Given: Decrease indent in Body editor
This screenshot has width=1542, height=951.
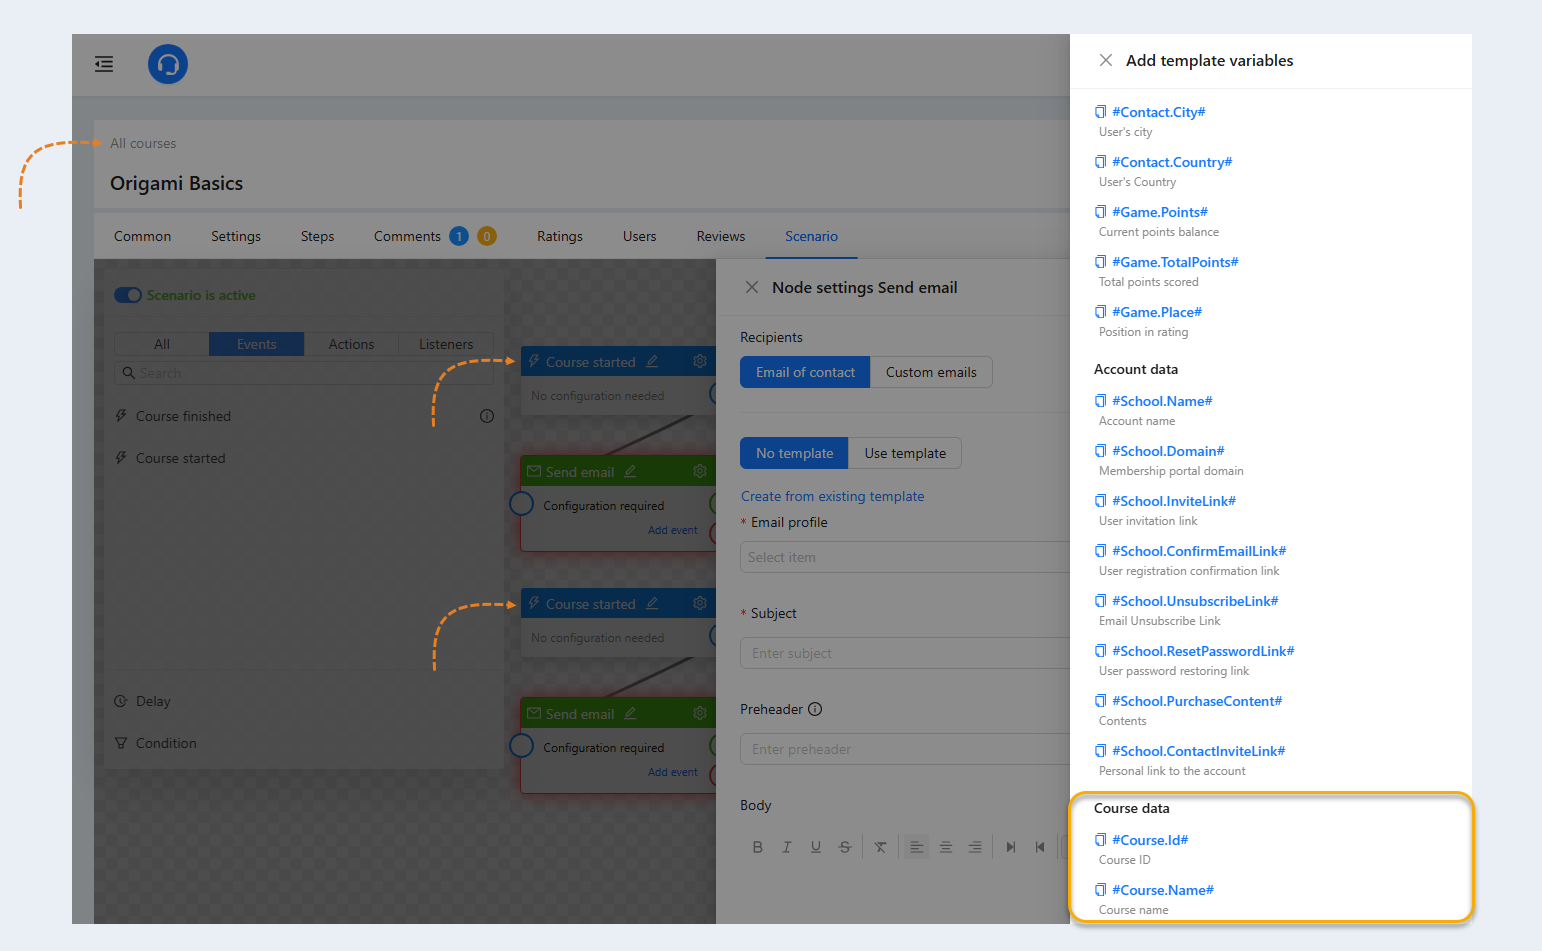Looking at the screenshot, I should [x=1040, y=847].
